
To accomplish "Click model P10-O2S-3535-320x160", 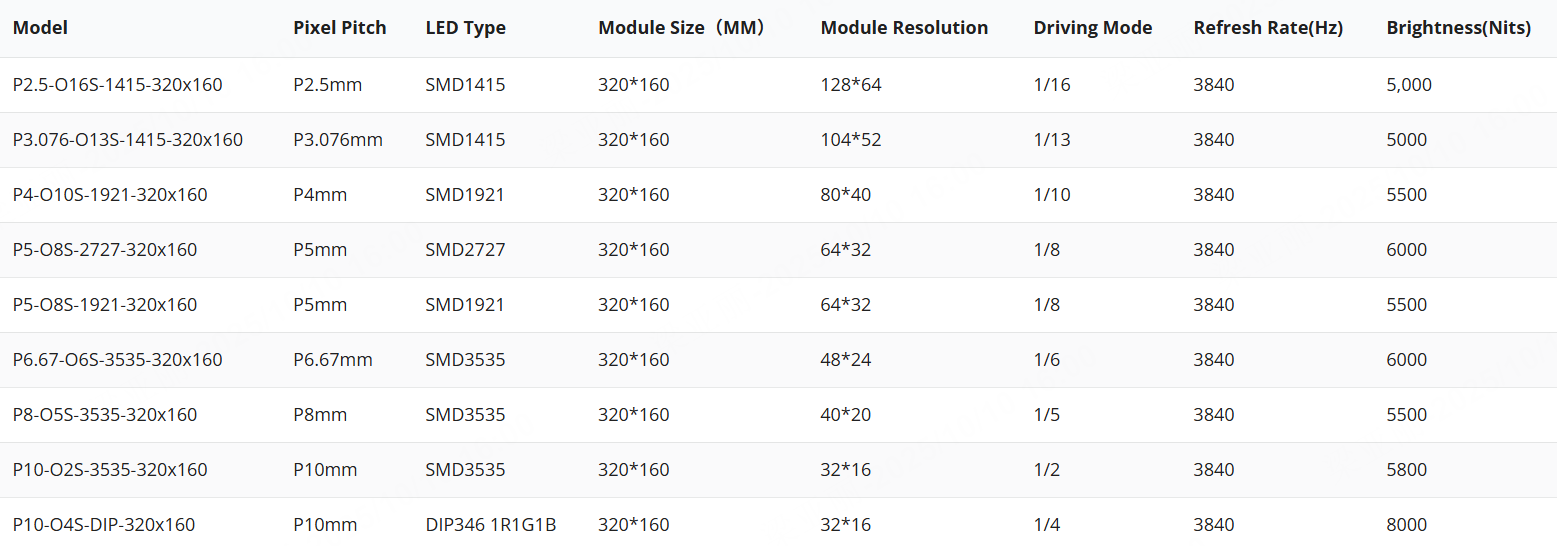I will [x=110, y=470].
